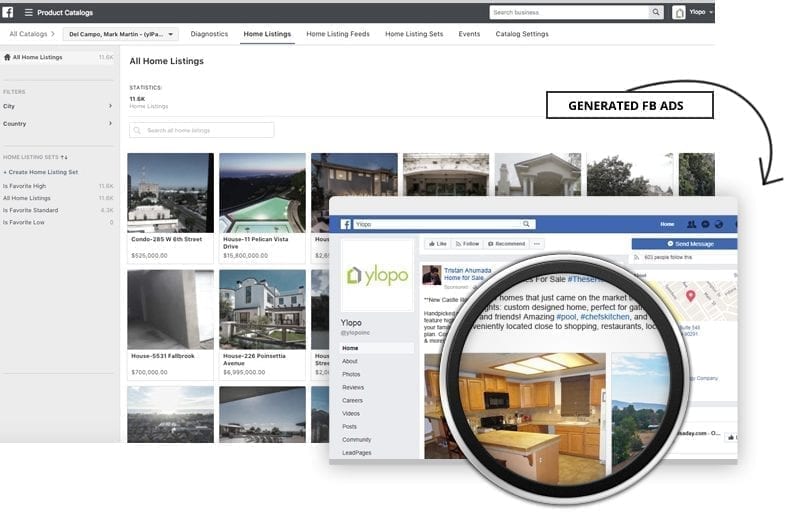Open the hamburger menu beside Product Catalogs
Viewport: 793px width, 512px height.
(28, 12)
